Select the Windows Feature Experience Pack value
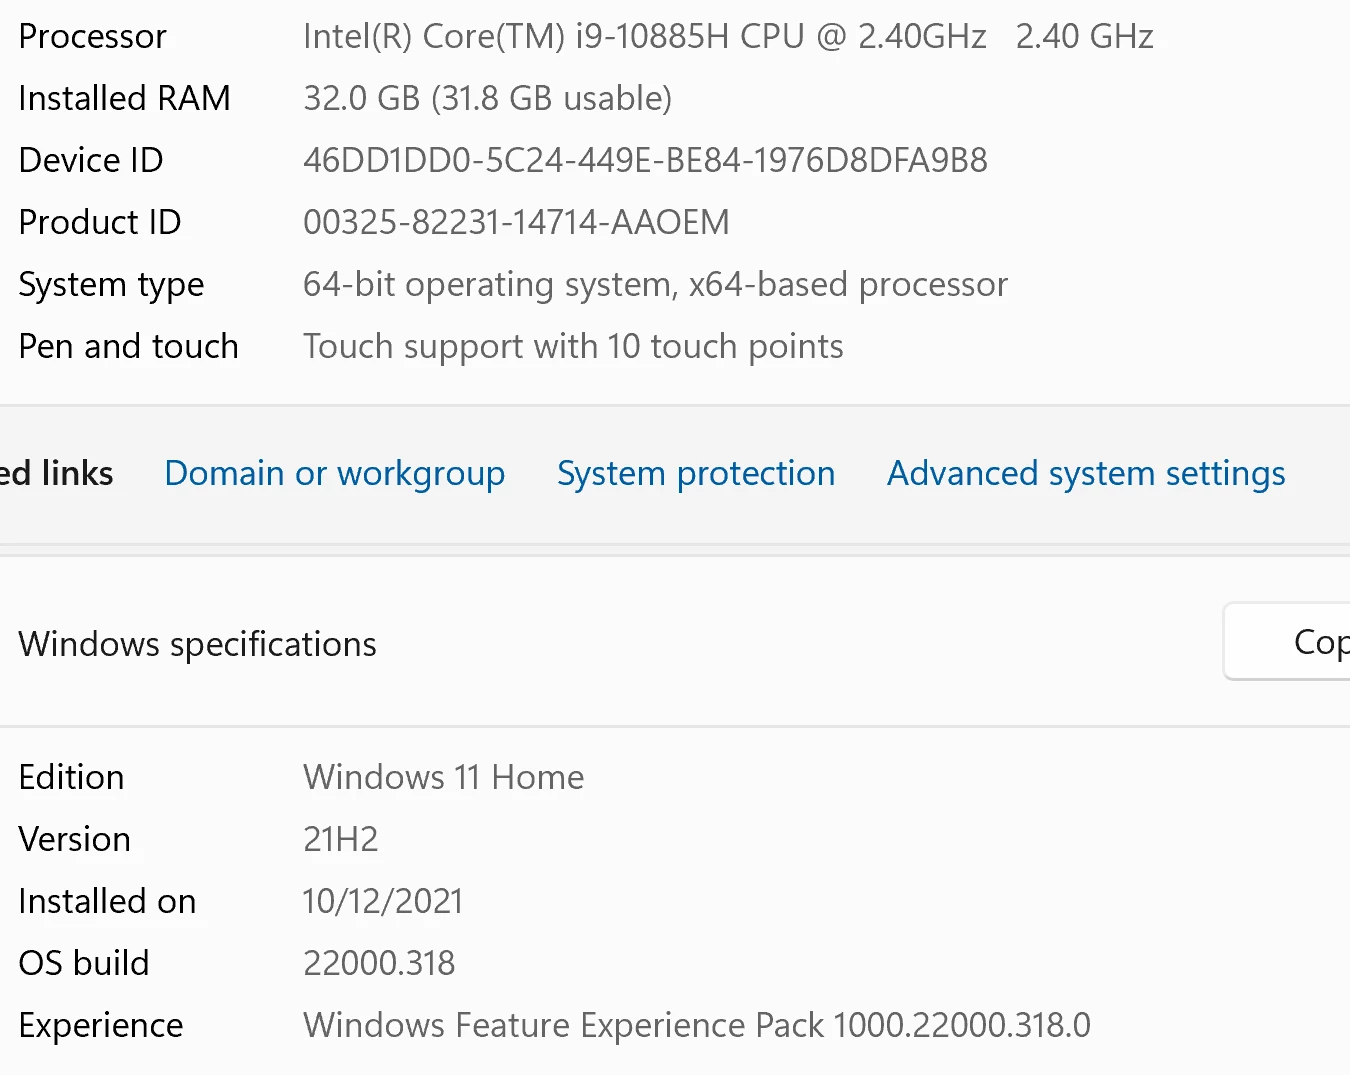This screenshot has width=1350, height=1075. point(696,1025)
